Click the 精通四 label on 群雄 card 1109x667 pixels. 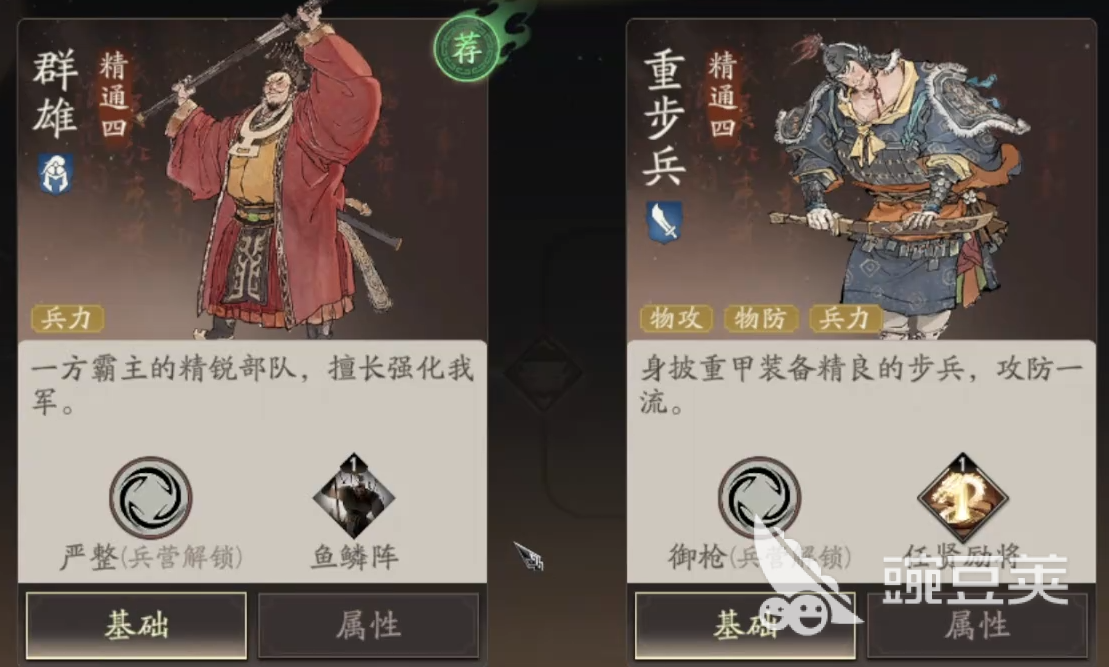coord(113,94)
